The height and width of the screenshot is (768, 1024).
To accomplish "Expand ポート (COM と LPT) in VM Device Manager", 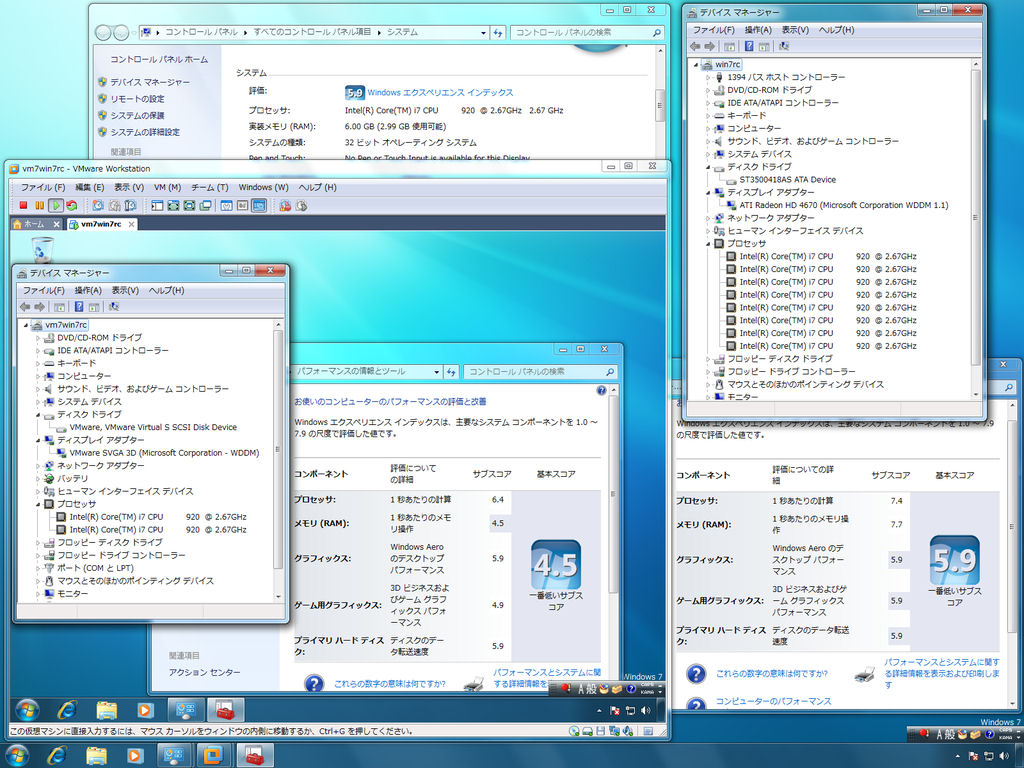I will coord(38,568).
